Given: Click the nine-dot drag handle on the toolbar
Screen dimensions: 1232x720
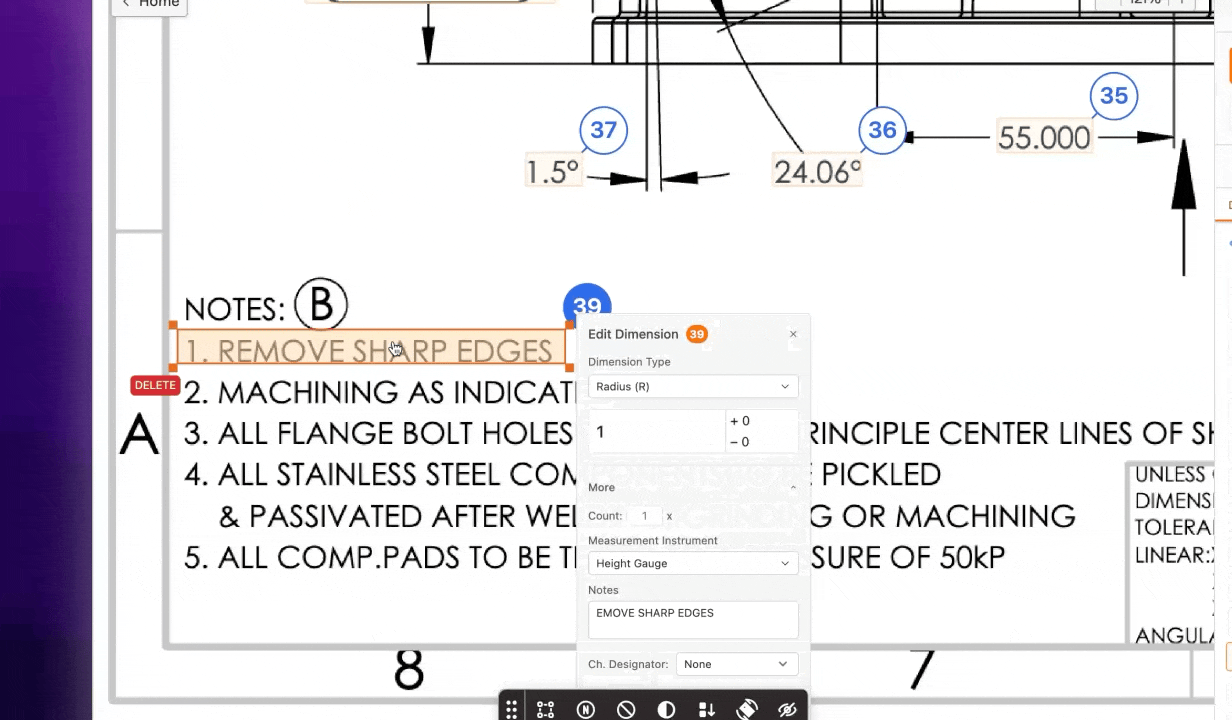Looking at the screenshot, I should click(x=511, y=708).
